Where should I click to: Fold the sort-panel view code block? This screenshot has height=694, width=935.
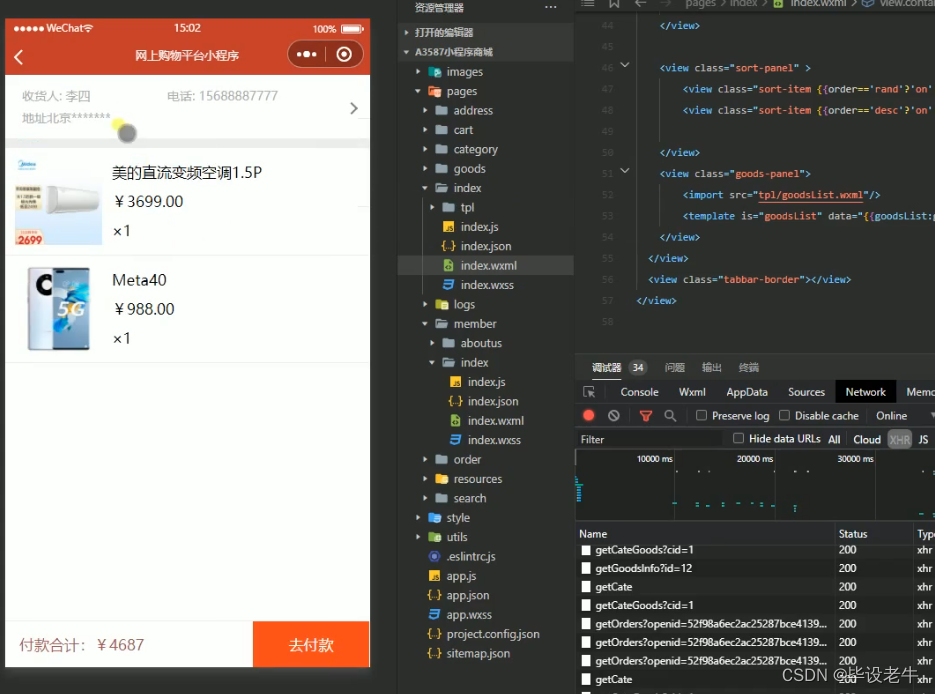(625, 64)
